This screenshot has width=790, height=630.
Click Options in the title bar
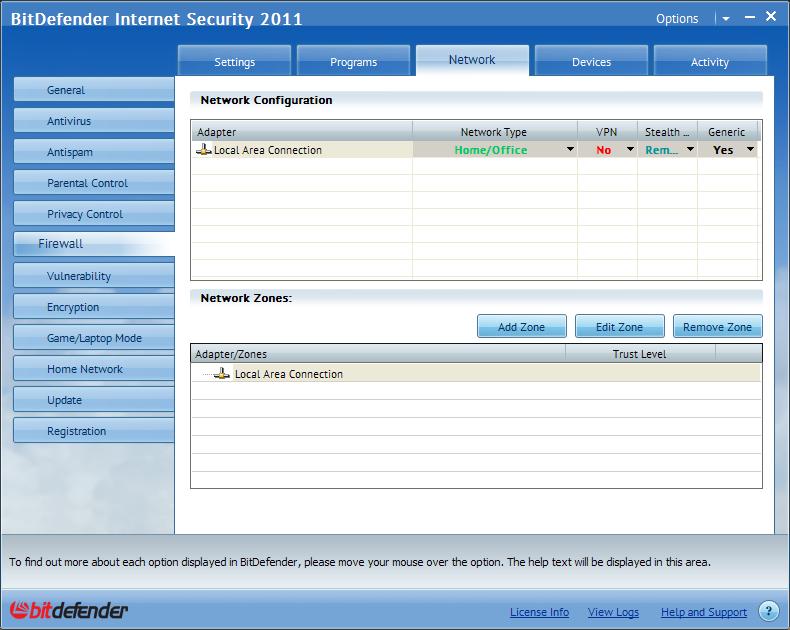[x=677, y=19]
